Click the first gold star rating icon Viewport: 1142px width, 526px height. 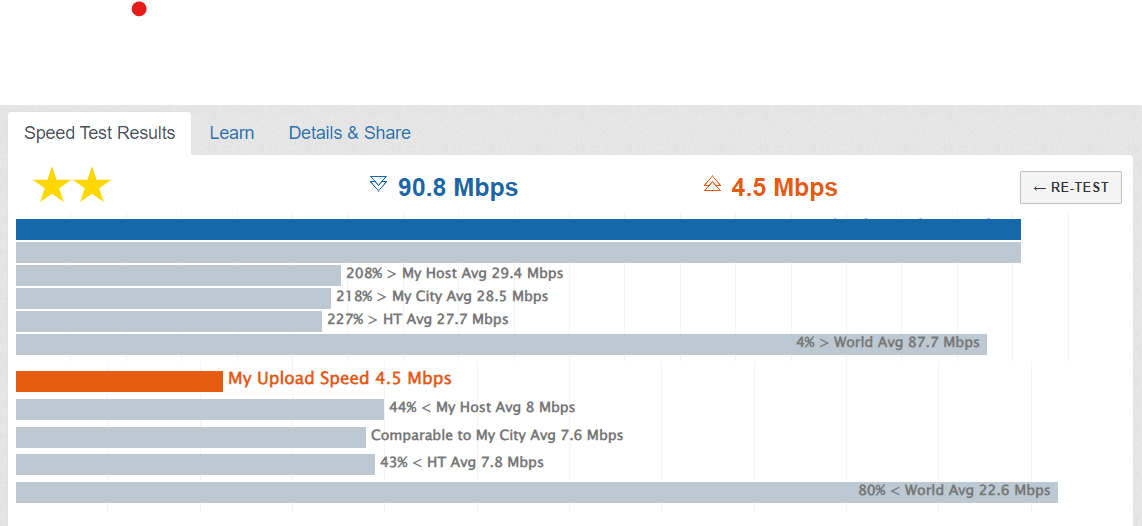(x=51, y=186)
